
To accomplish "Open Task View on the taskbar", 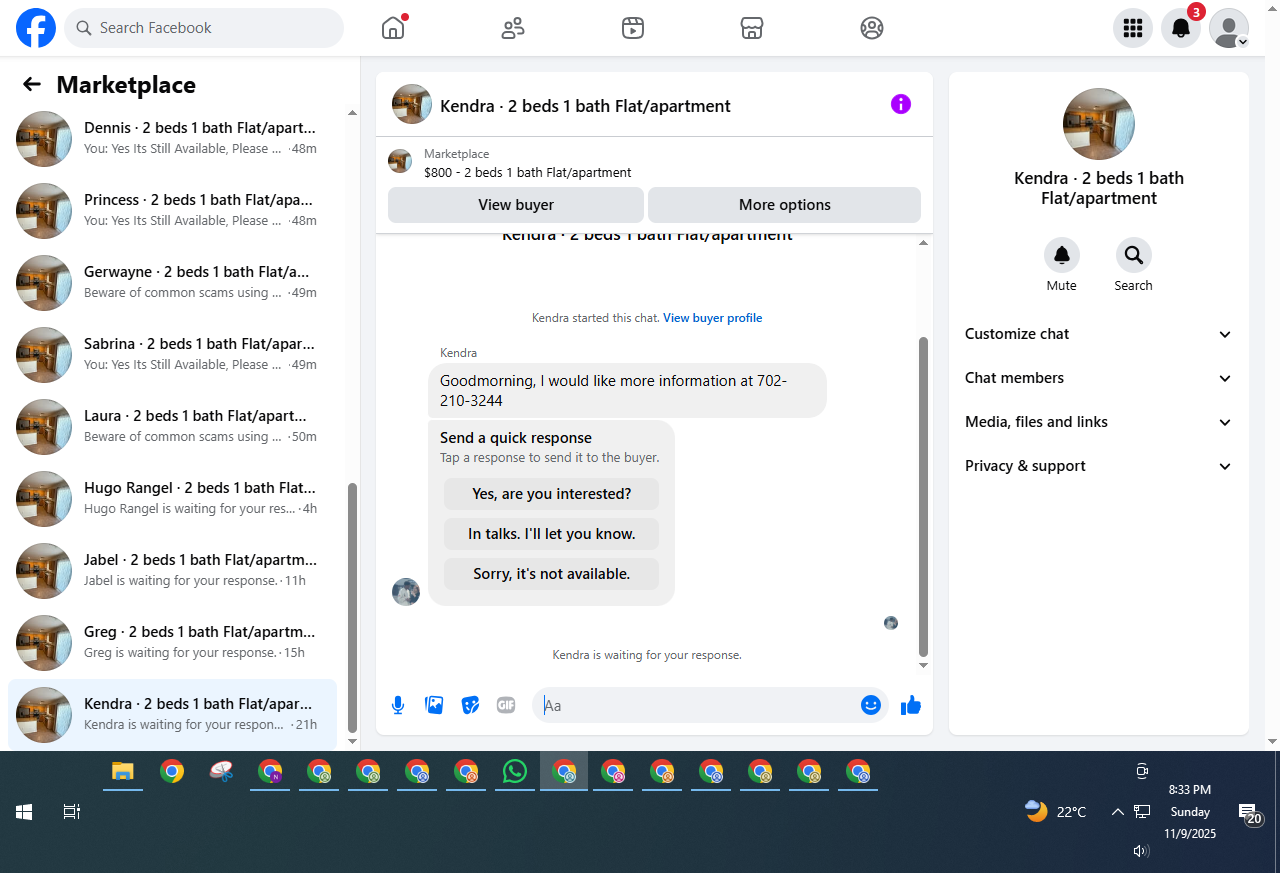I will pyautogui.click(x=72, y=812).
